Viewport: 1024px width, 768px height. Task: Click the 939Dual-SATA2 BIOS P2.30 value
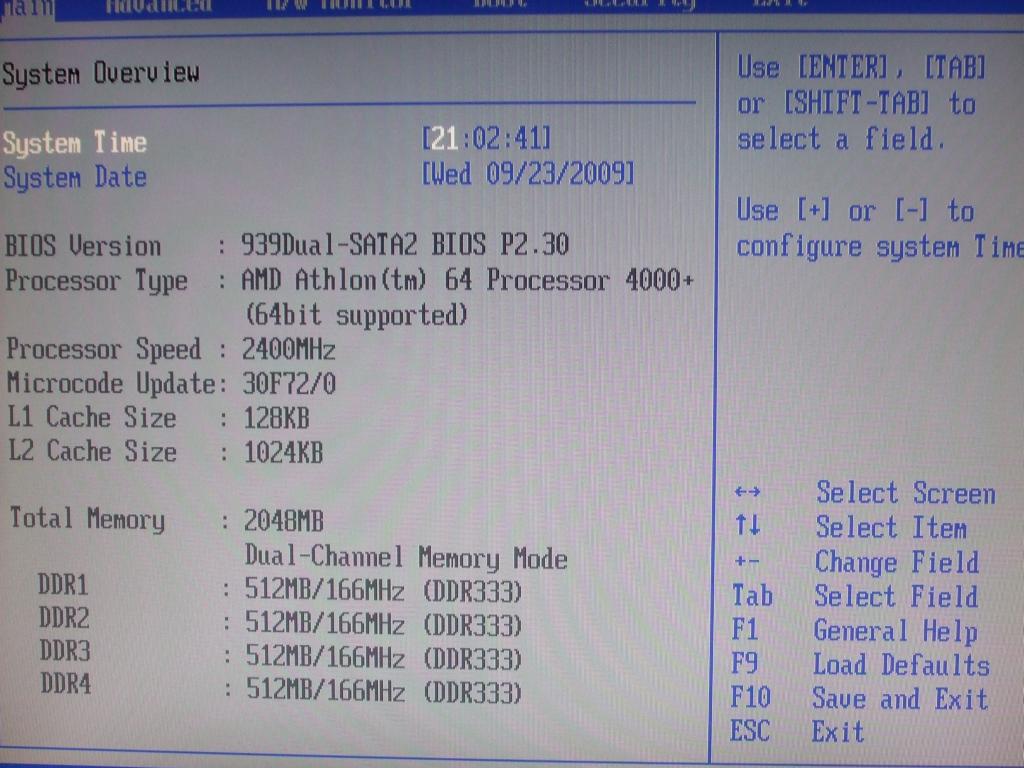[405, 244]
